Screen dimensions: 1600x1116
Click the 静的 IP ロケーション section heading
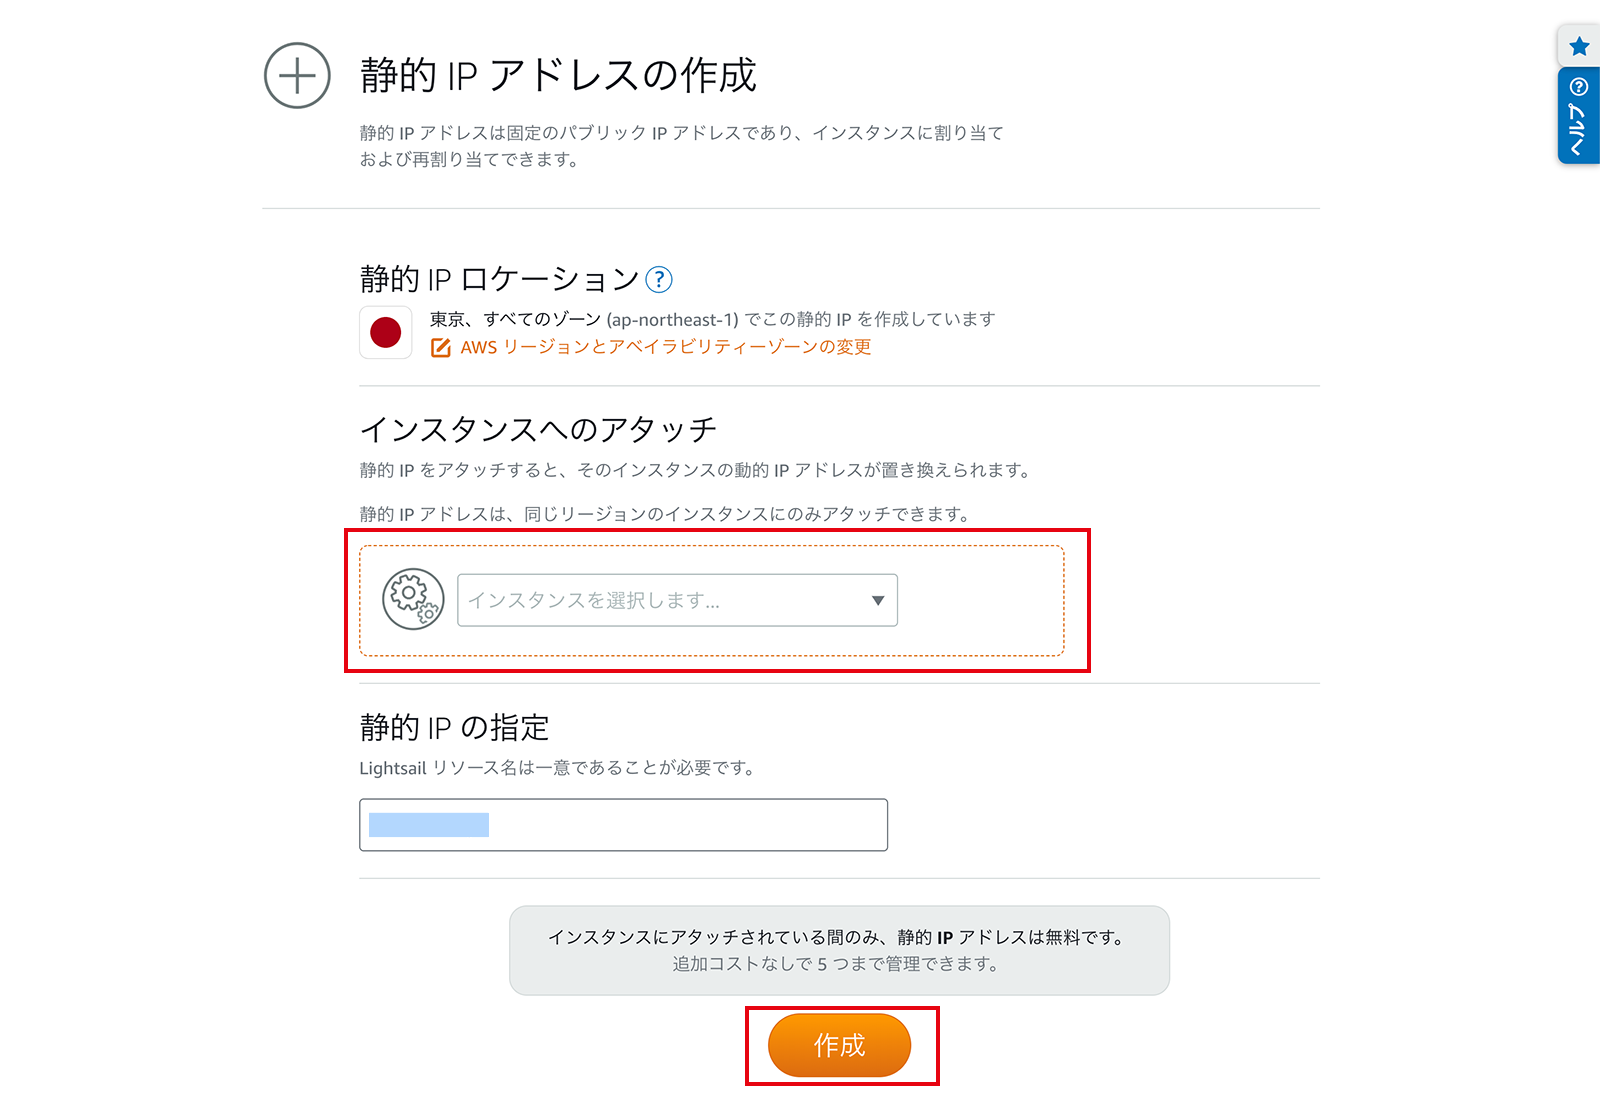(499, 279)
